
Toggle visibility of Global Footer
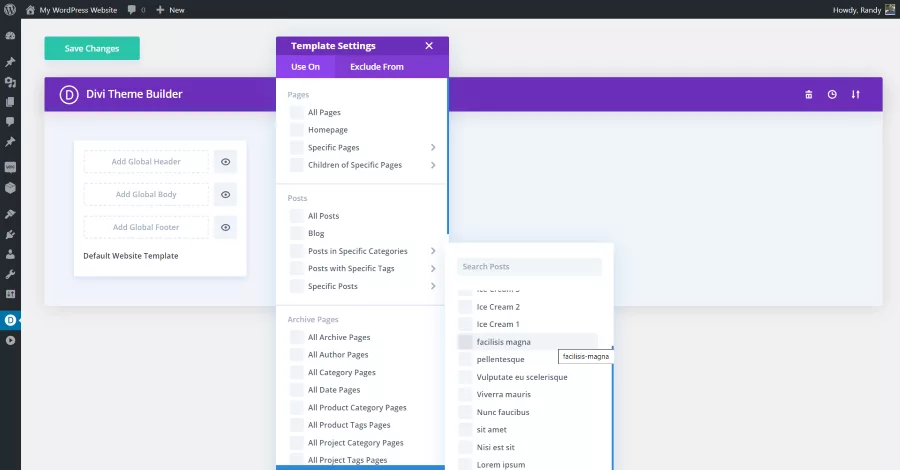[226, 227]
